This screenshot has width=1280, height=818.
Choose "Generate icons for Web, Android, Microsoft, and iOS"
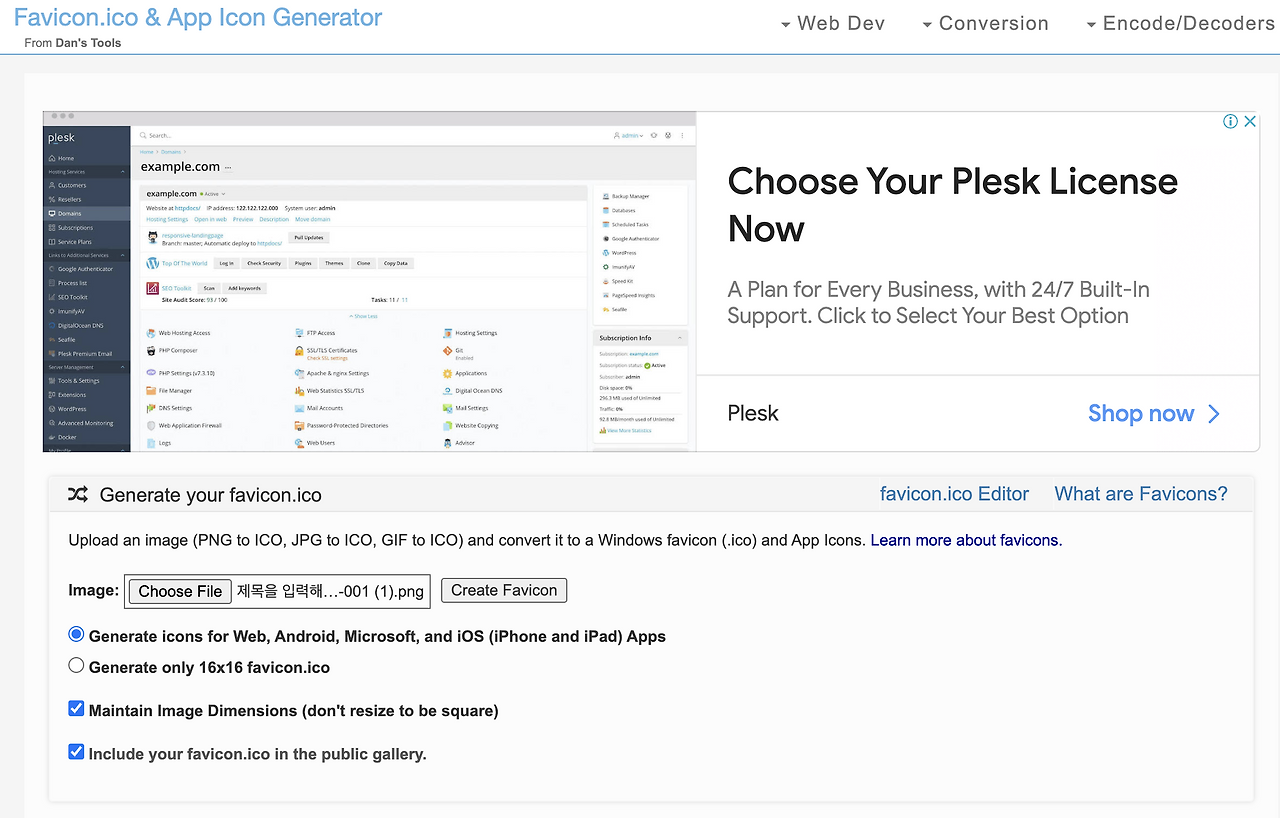pyautogui.click(x=76, y=633)
